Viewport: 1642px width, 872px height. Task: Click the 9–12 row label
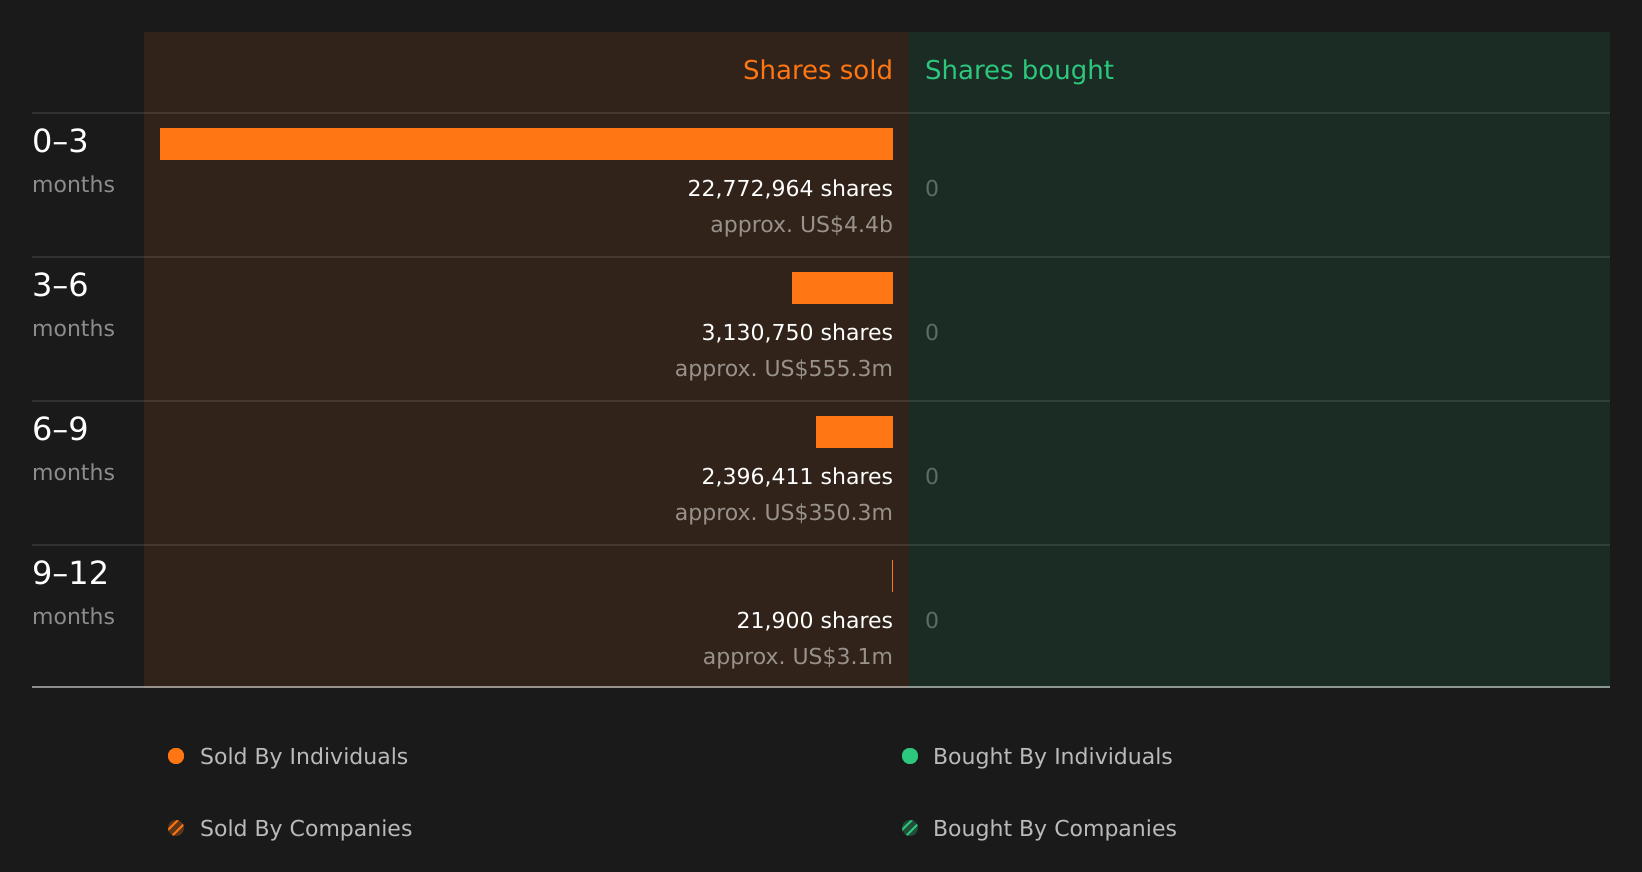(x=70, y=574)
